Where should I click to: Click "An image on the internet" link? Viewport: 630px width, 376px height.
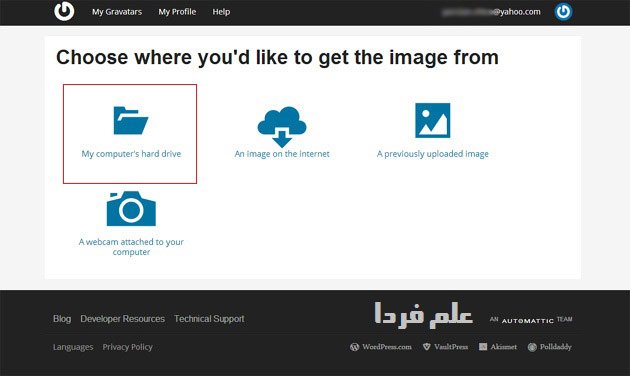point(282,154)
